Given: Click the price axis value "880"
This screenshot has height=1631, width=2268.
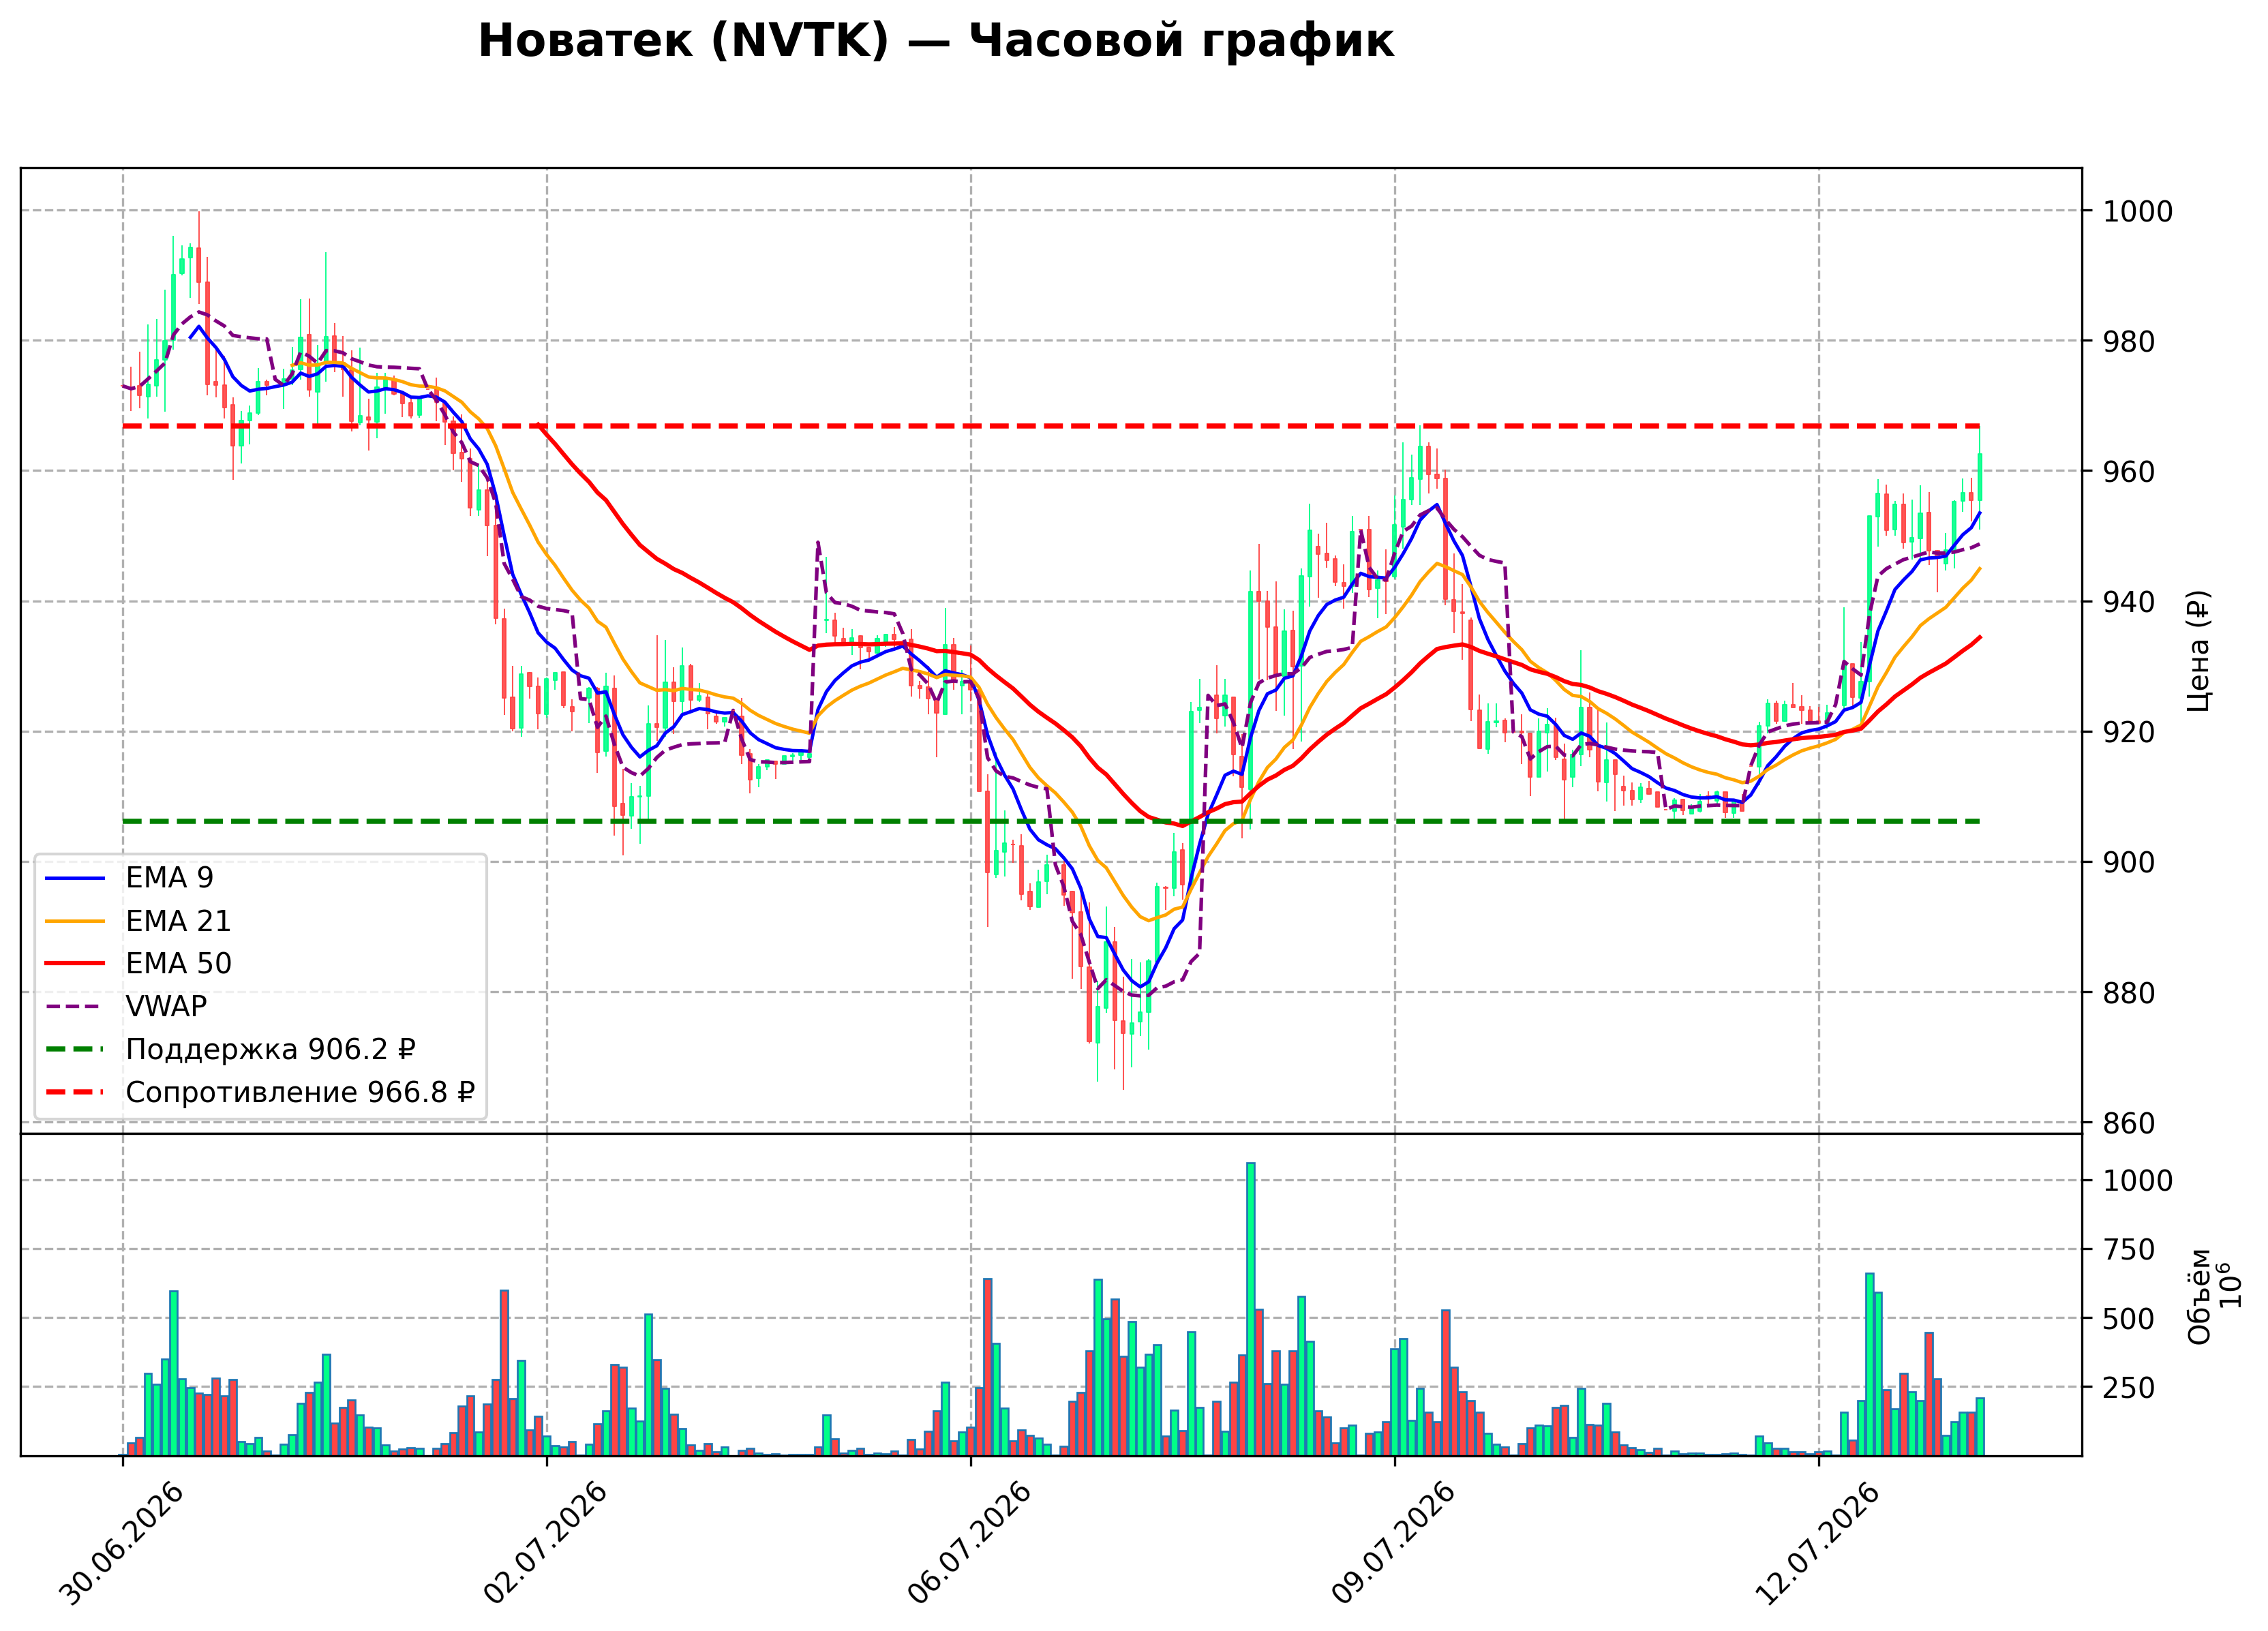Looking at the screenshot, I should (2129, 993).
